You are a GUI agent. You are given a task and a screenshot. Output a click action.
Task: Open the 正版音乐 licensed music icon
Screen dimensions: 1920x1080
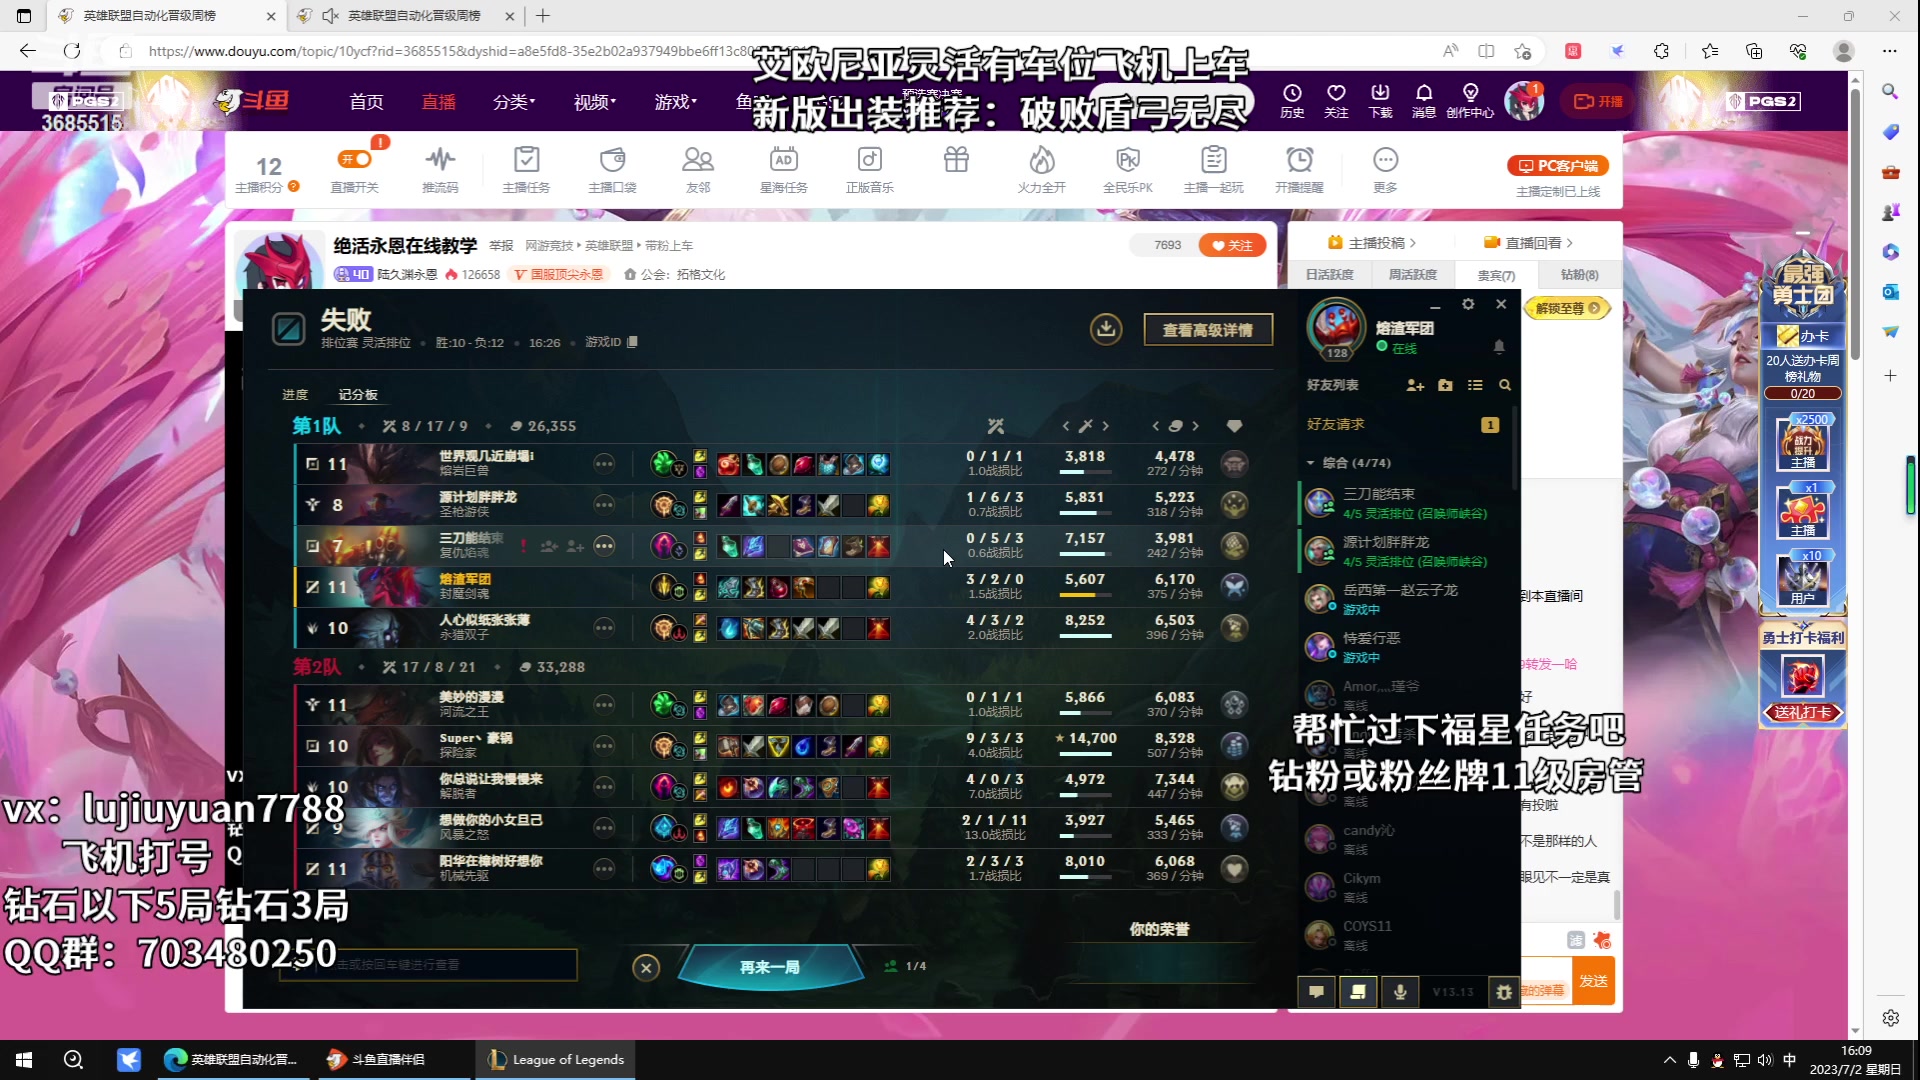coord(870,169)
